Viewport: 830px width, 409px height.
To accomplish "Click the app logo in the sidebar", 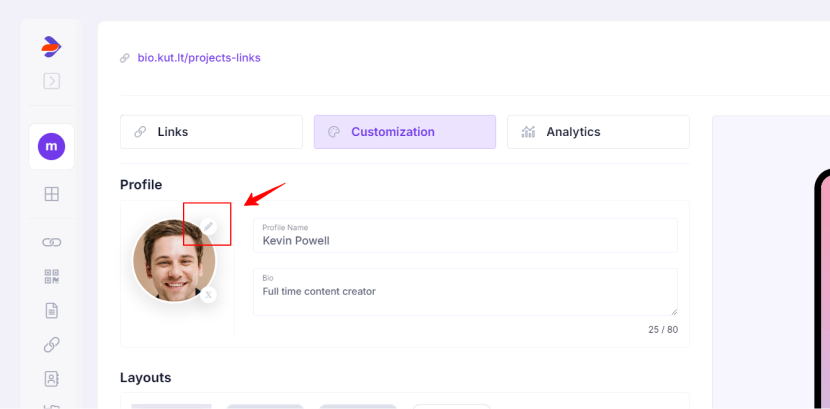I will point(51,47).
